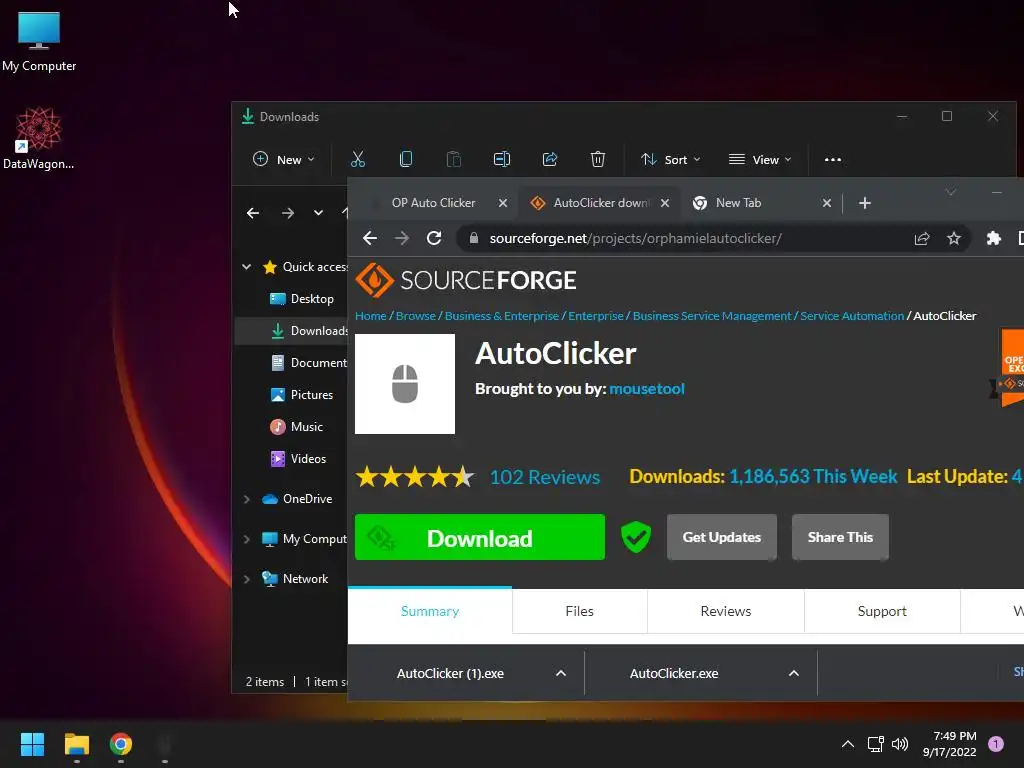The width and height of the screenshot is (1024, 768).
Task: Open the My Computer desktop icon
Action: (x=39, y=40)
